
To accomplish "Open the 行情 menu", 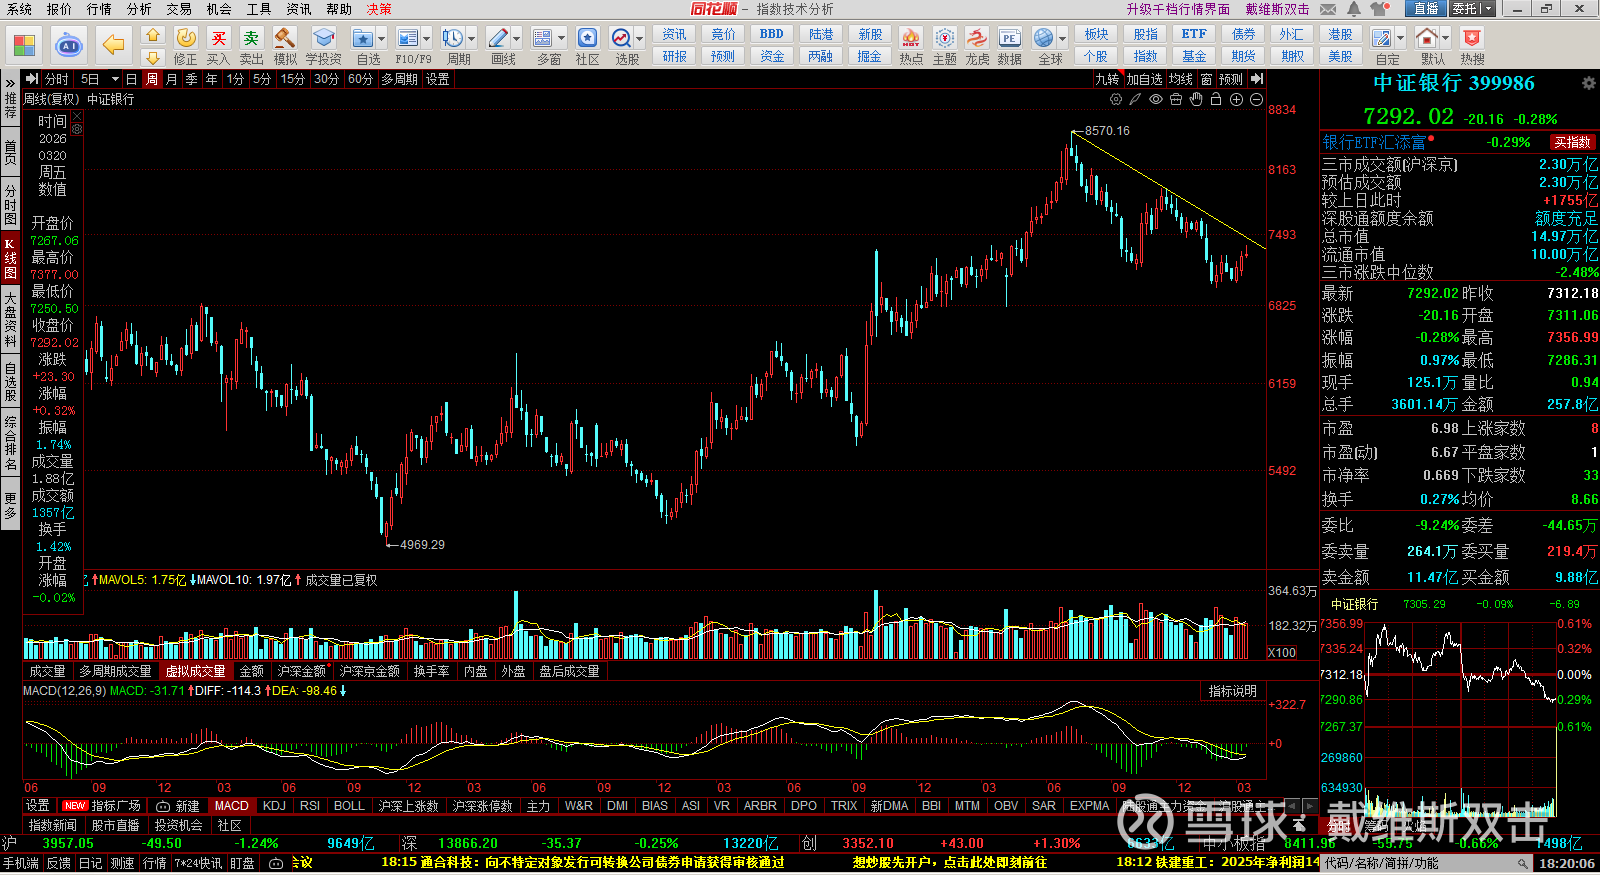I will pos(99,9).
